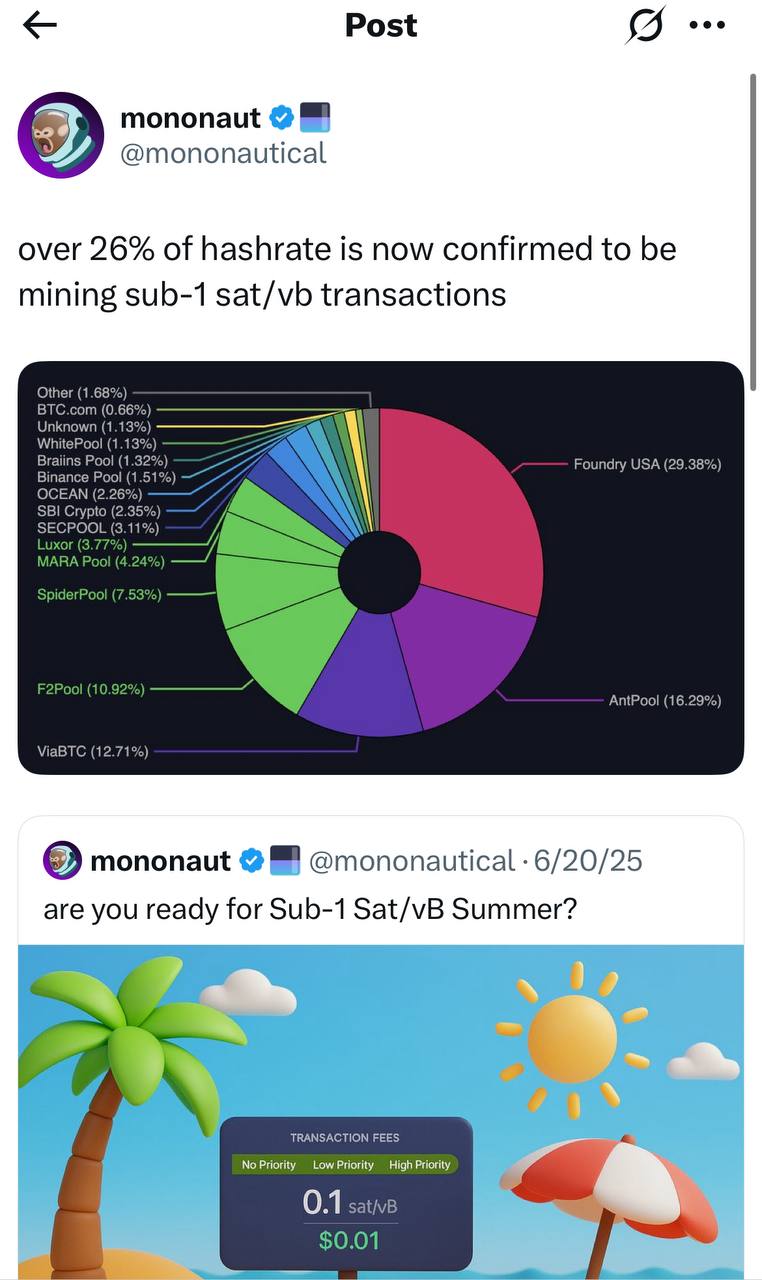Click the vertical scrollbar on the right edge
This screenshot has width=762, height=1280.
click(752, 220)
